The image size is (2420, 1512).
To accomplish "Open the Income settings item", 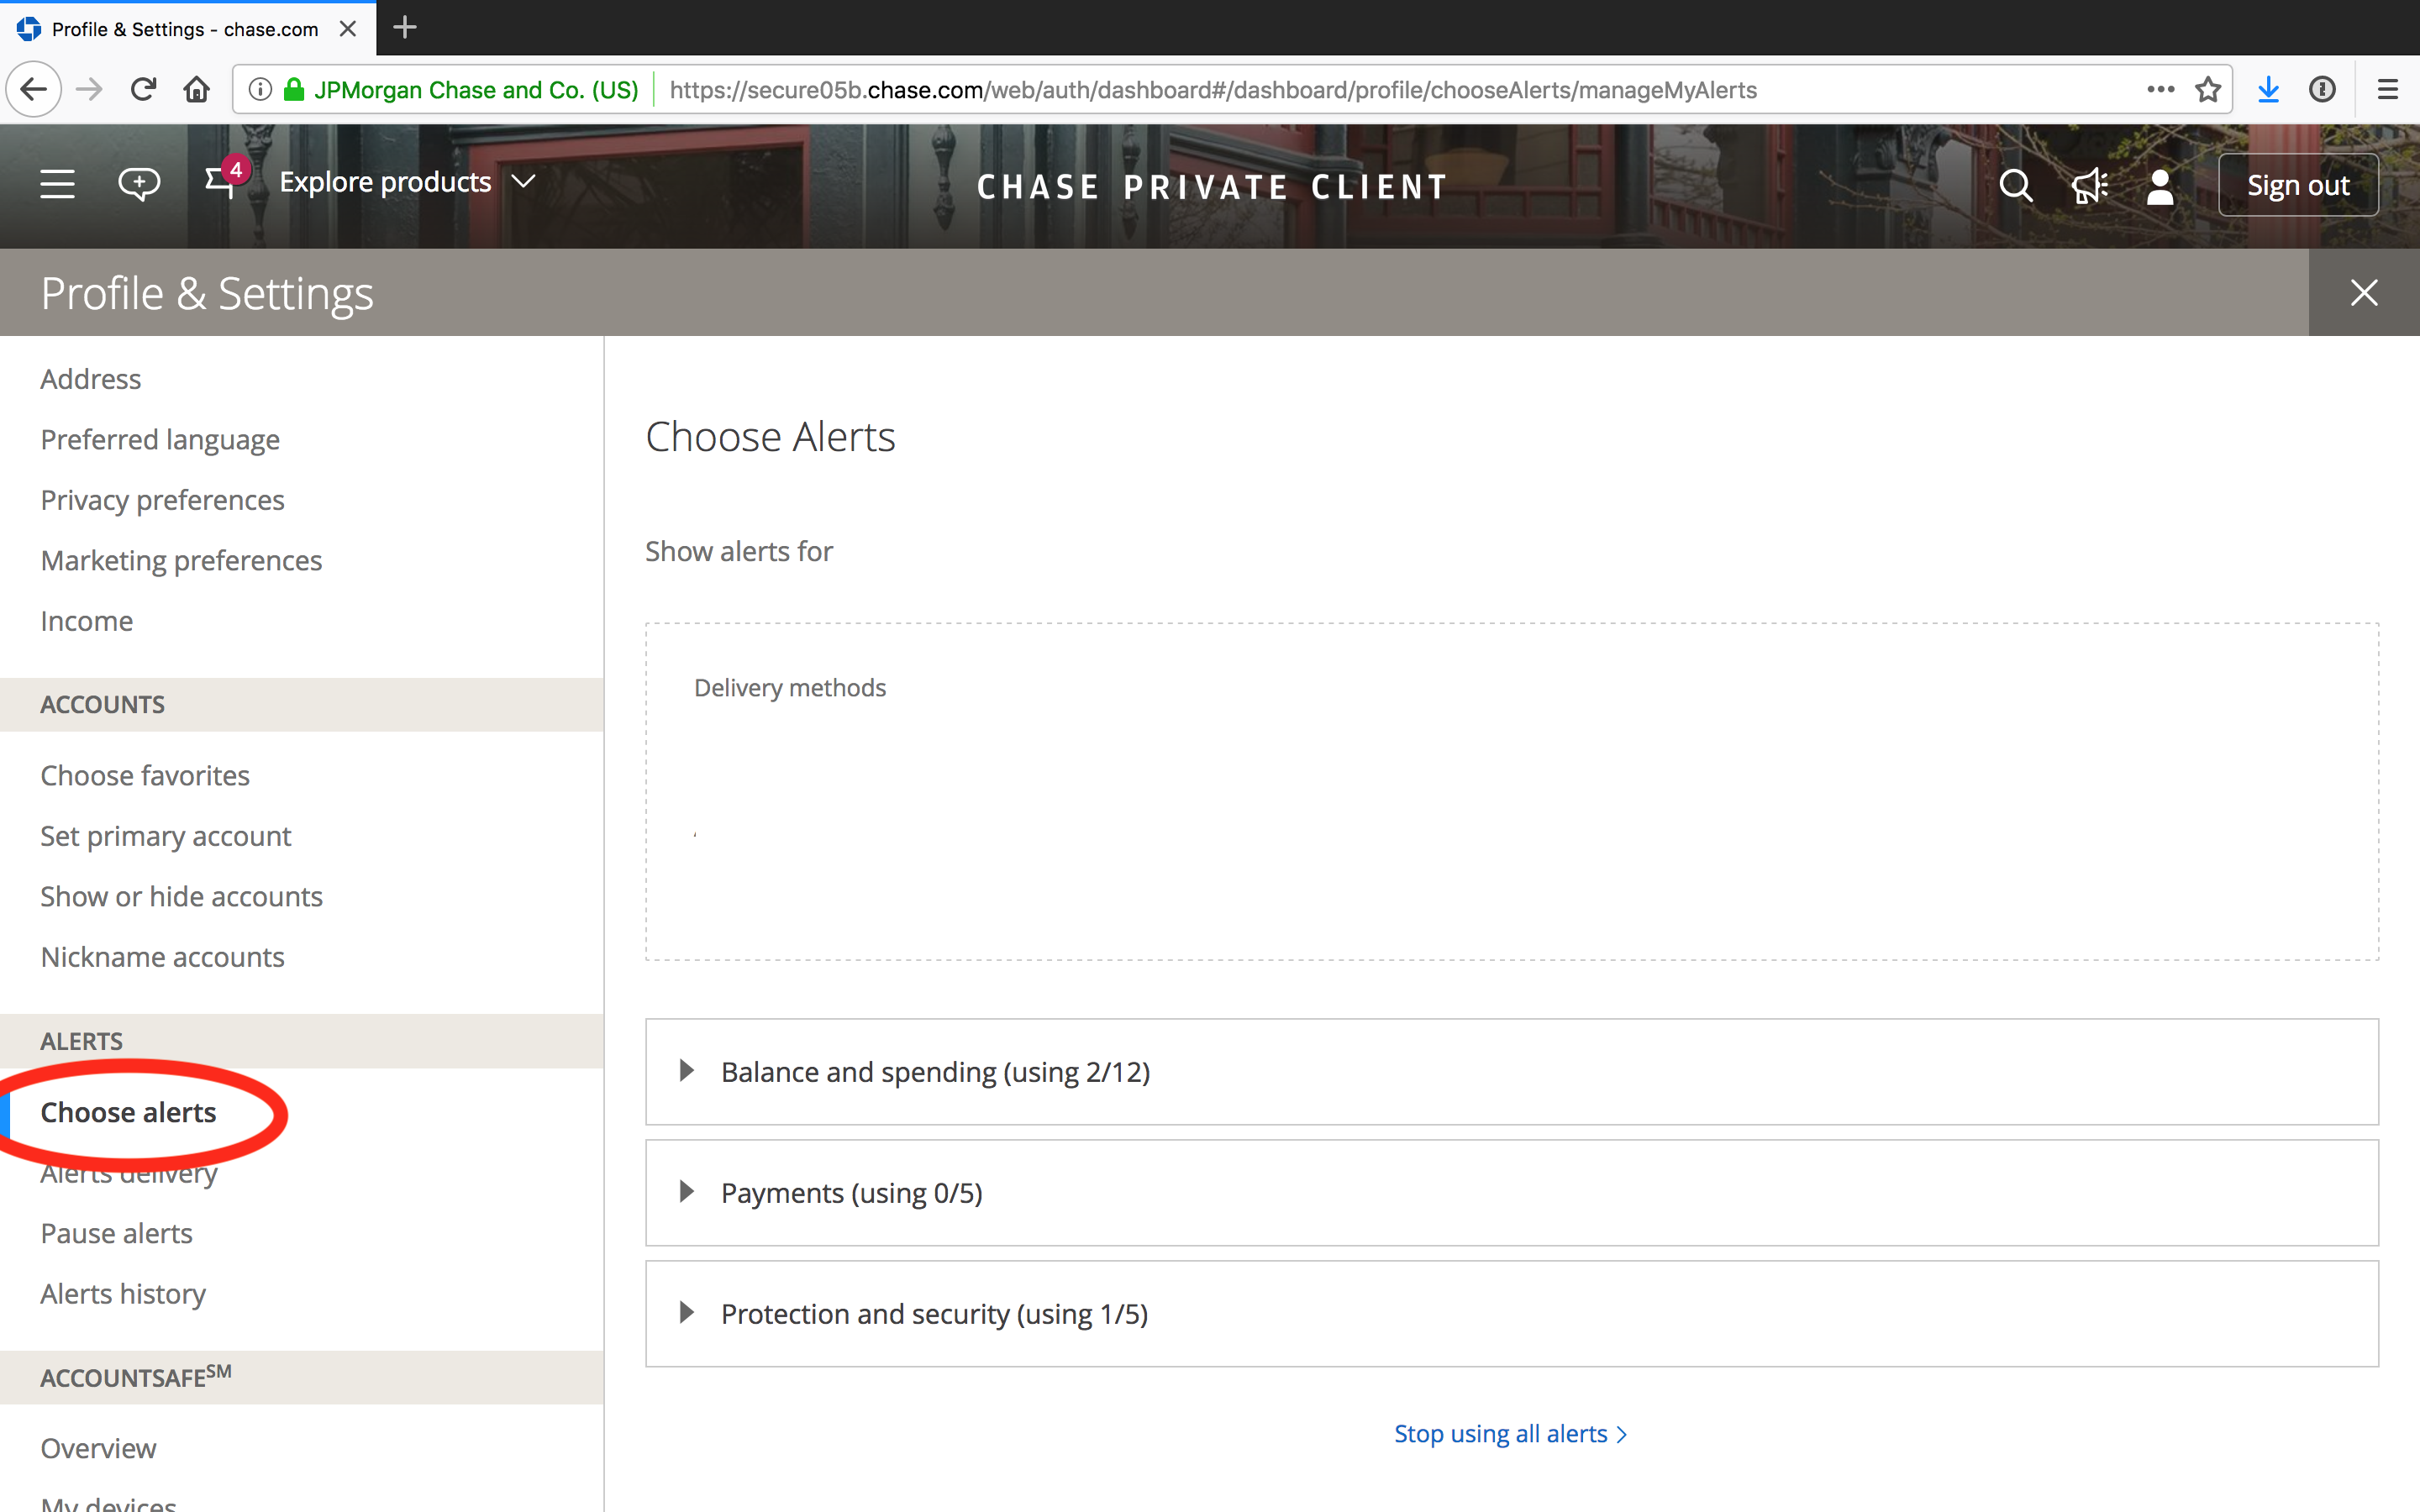I will click(x=87, y=621).
